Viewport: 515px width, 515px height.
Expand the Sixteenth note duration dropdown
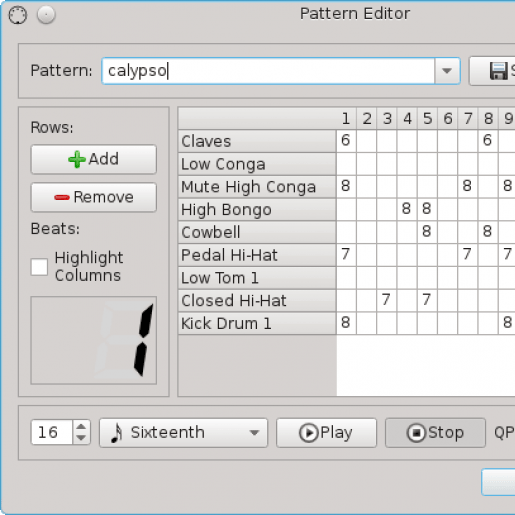[254, 433]
